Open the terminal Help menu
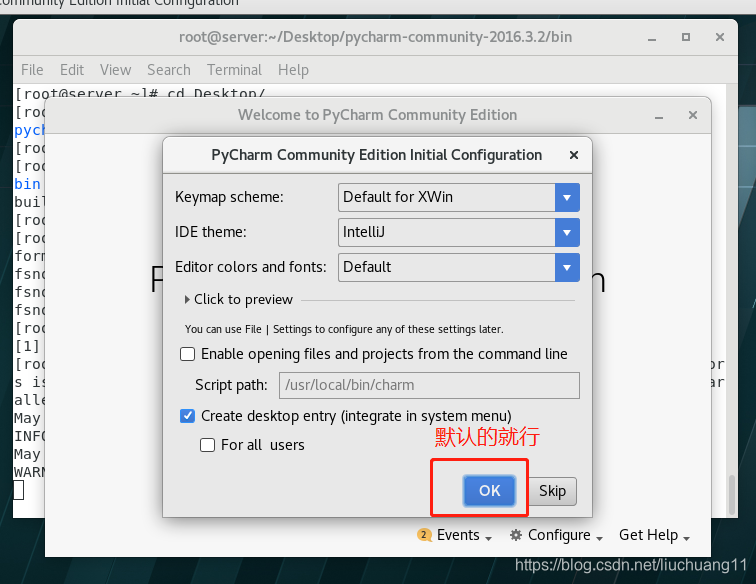756x584 pixels. point(293,70)
